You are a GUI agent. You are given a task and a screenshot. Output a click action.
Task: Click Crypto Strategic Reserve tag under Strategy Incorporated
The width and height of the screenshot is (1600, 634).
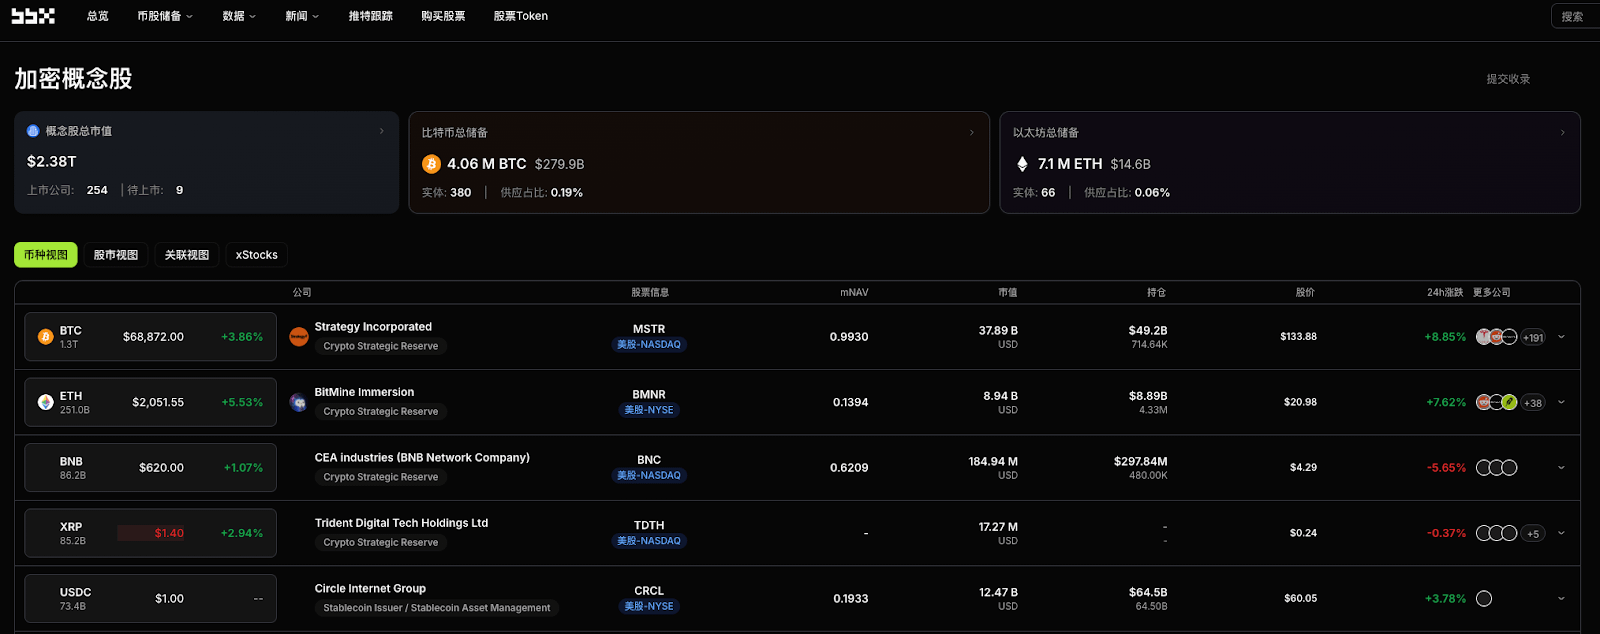[381, 346]
